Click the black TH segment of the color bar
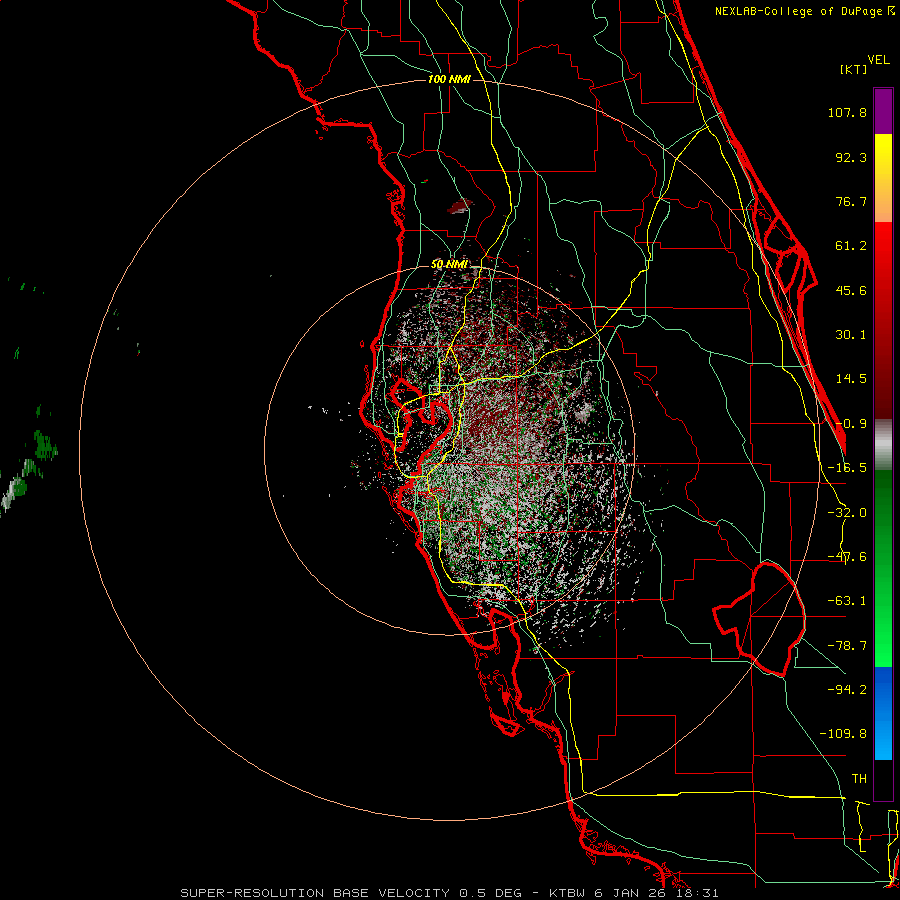Screen dimensions: 900x900 point(883,779)
